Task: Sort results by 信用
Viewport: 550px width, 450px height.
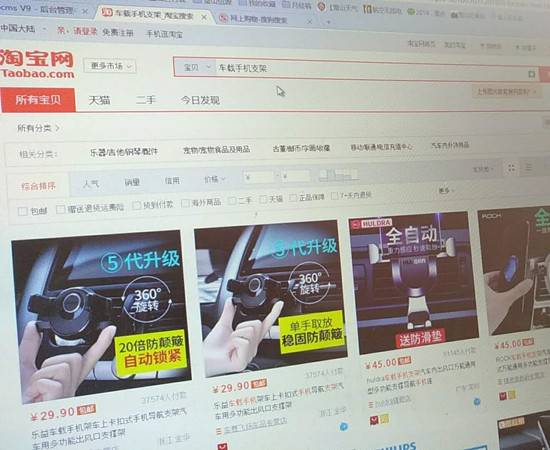Action: click(x=172, y=180)
